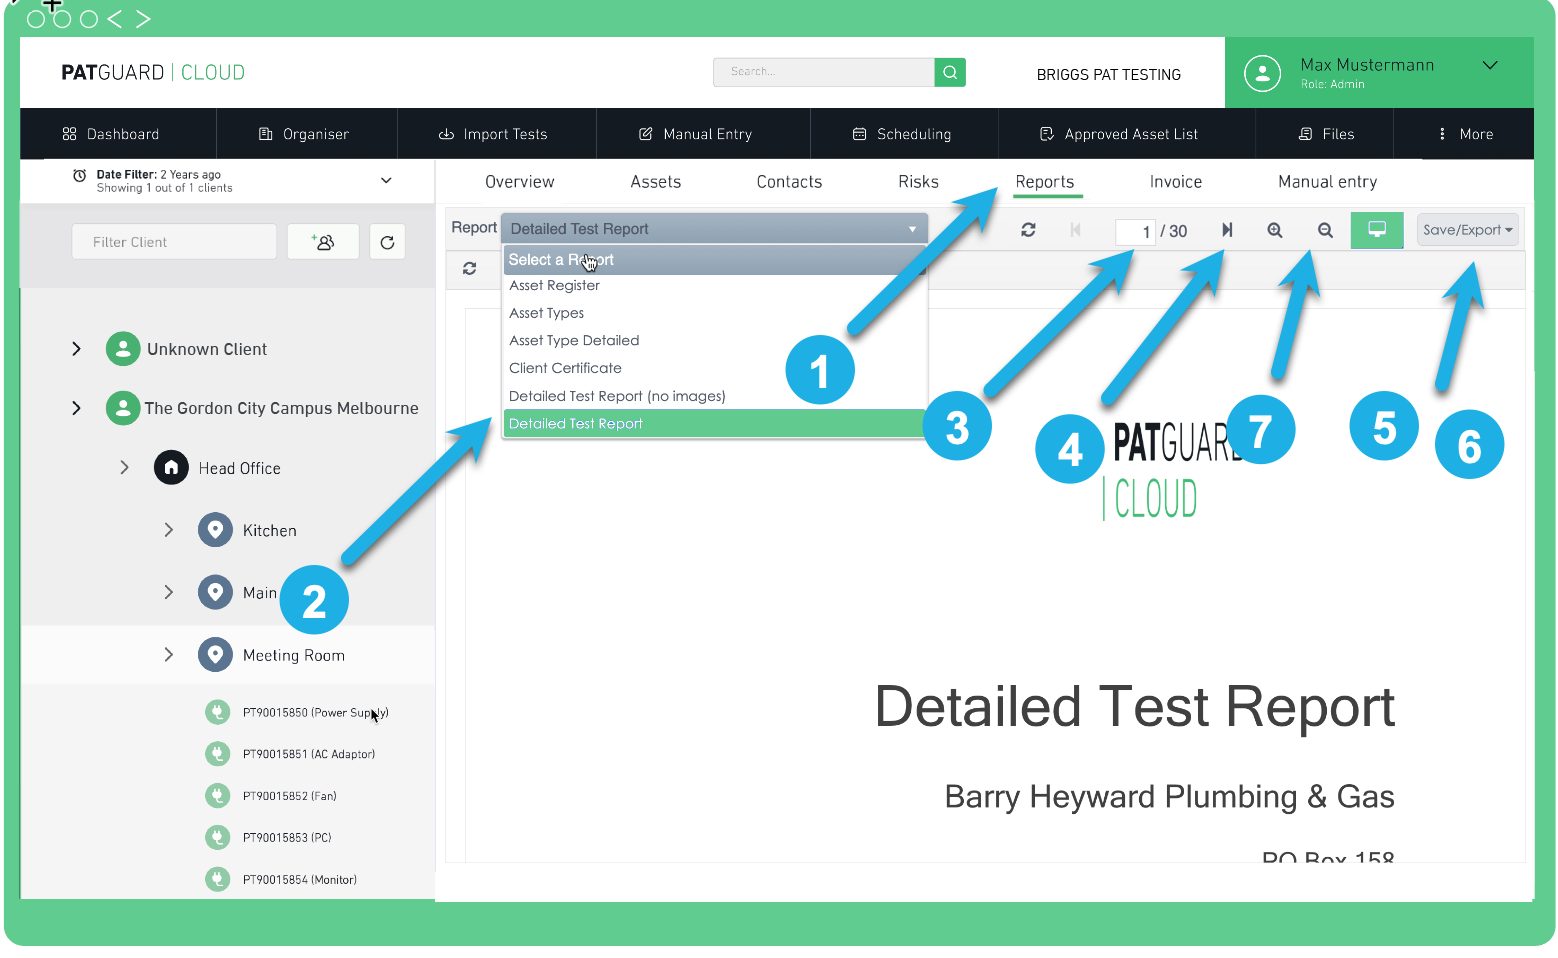Switch to the Assets tab
1558x958 pixels.
click(x=656, y=182)
